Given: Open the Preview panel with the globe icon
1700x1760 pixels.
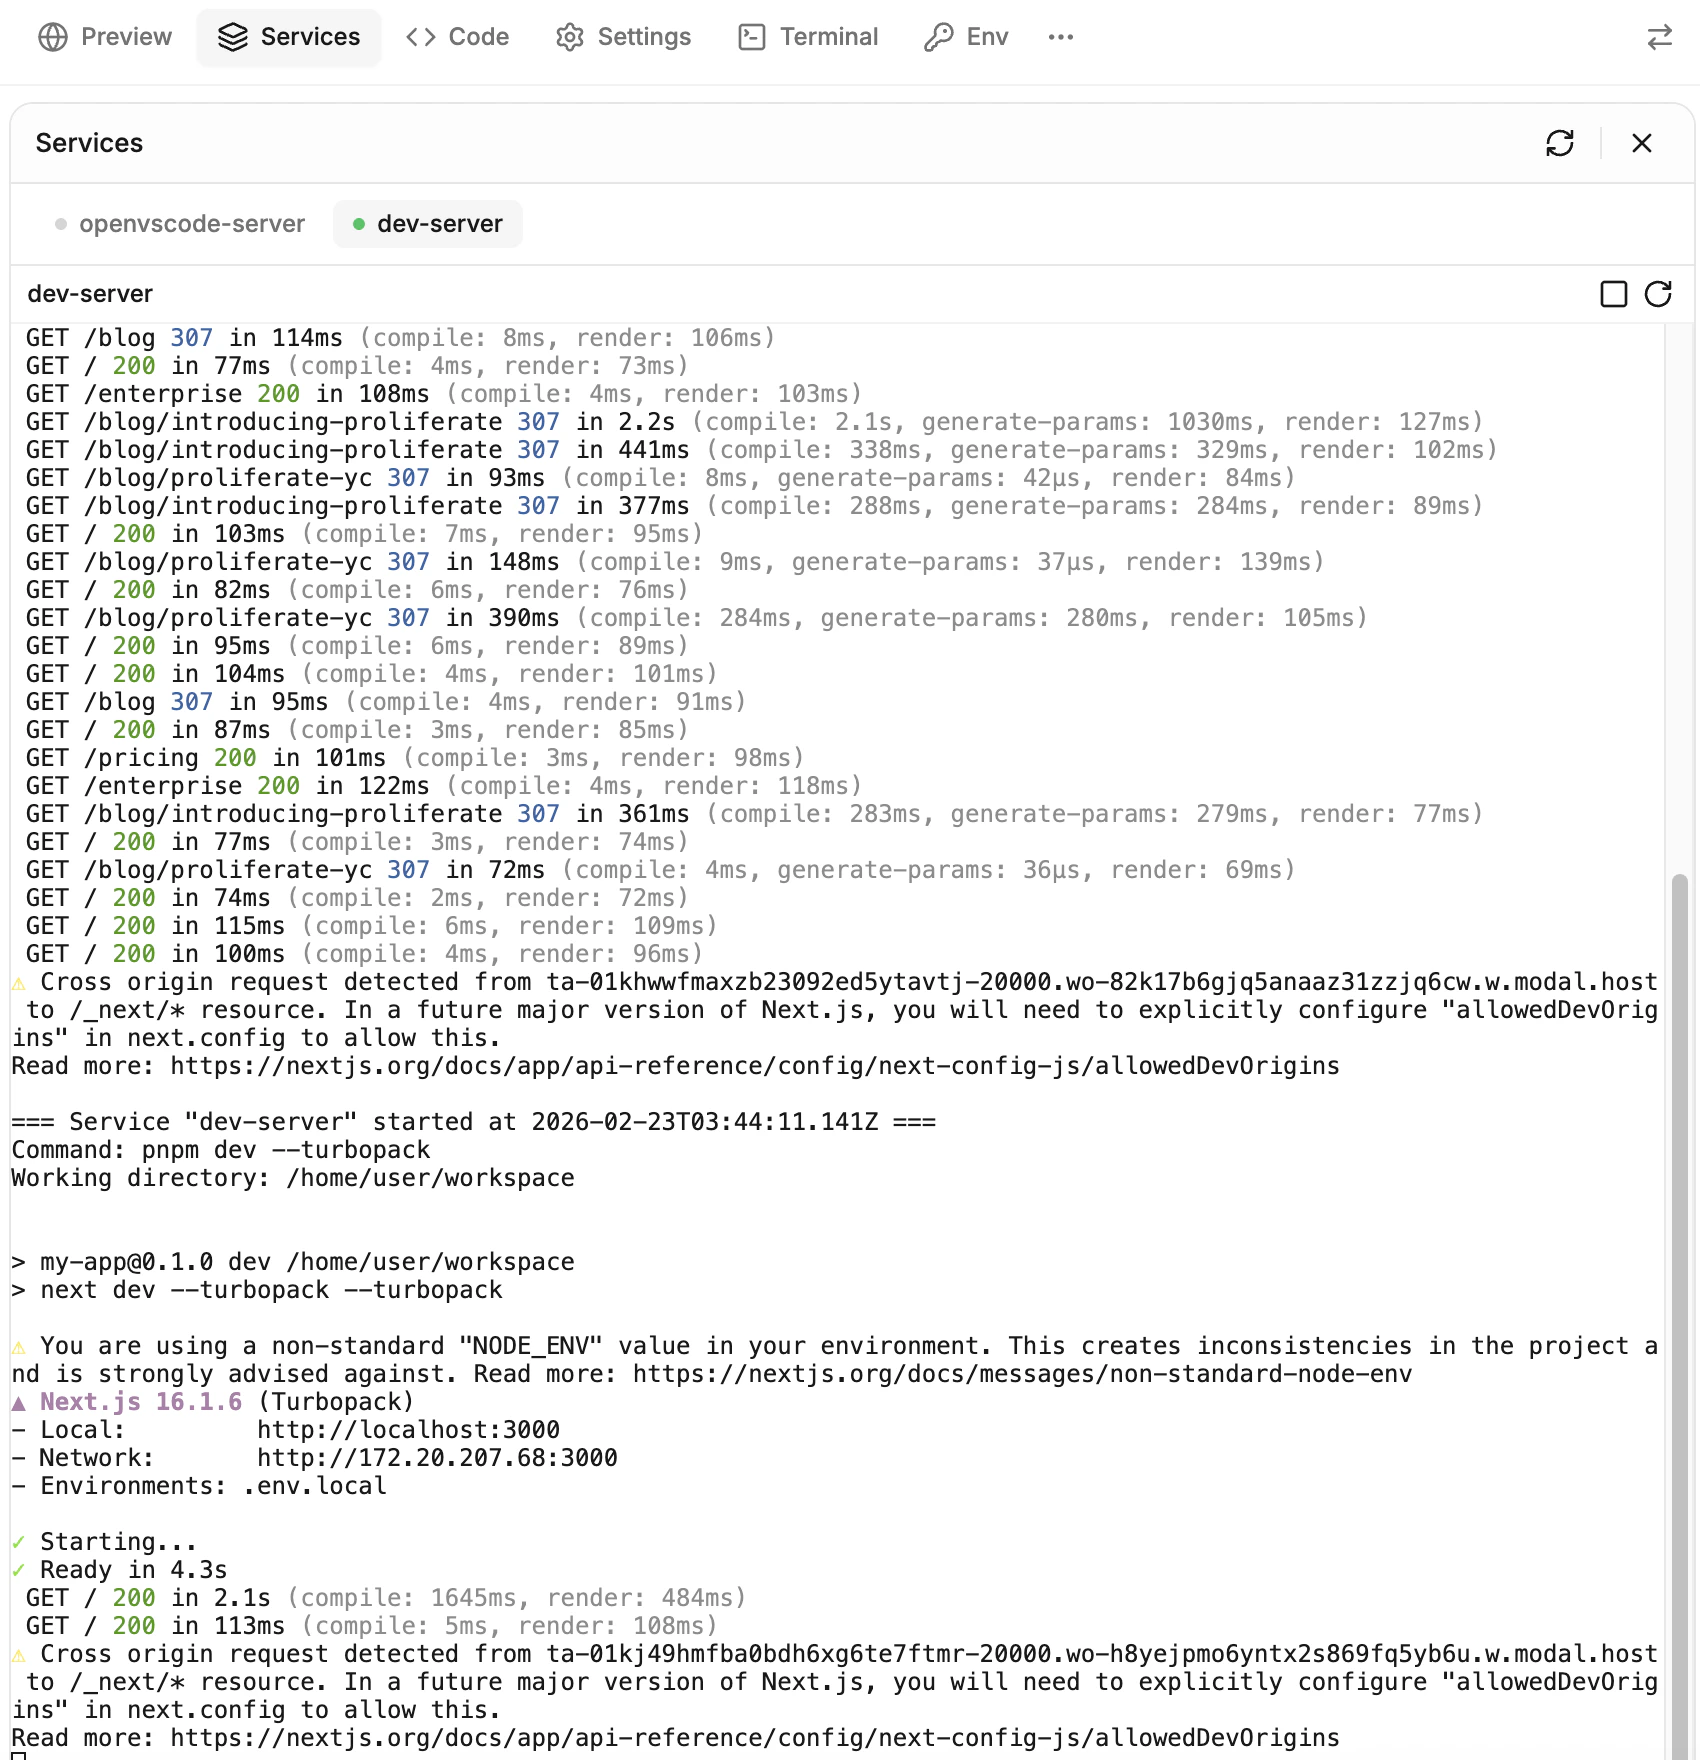Looking at the screenshot, I should pos(104,37).
